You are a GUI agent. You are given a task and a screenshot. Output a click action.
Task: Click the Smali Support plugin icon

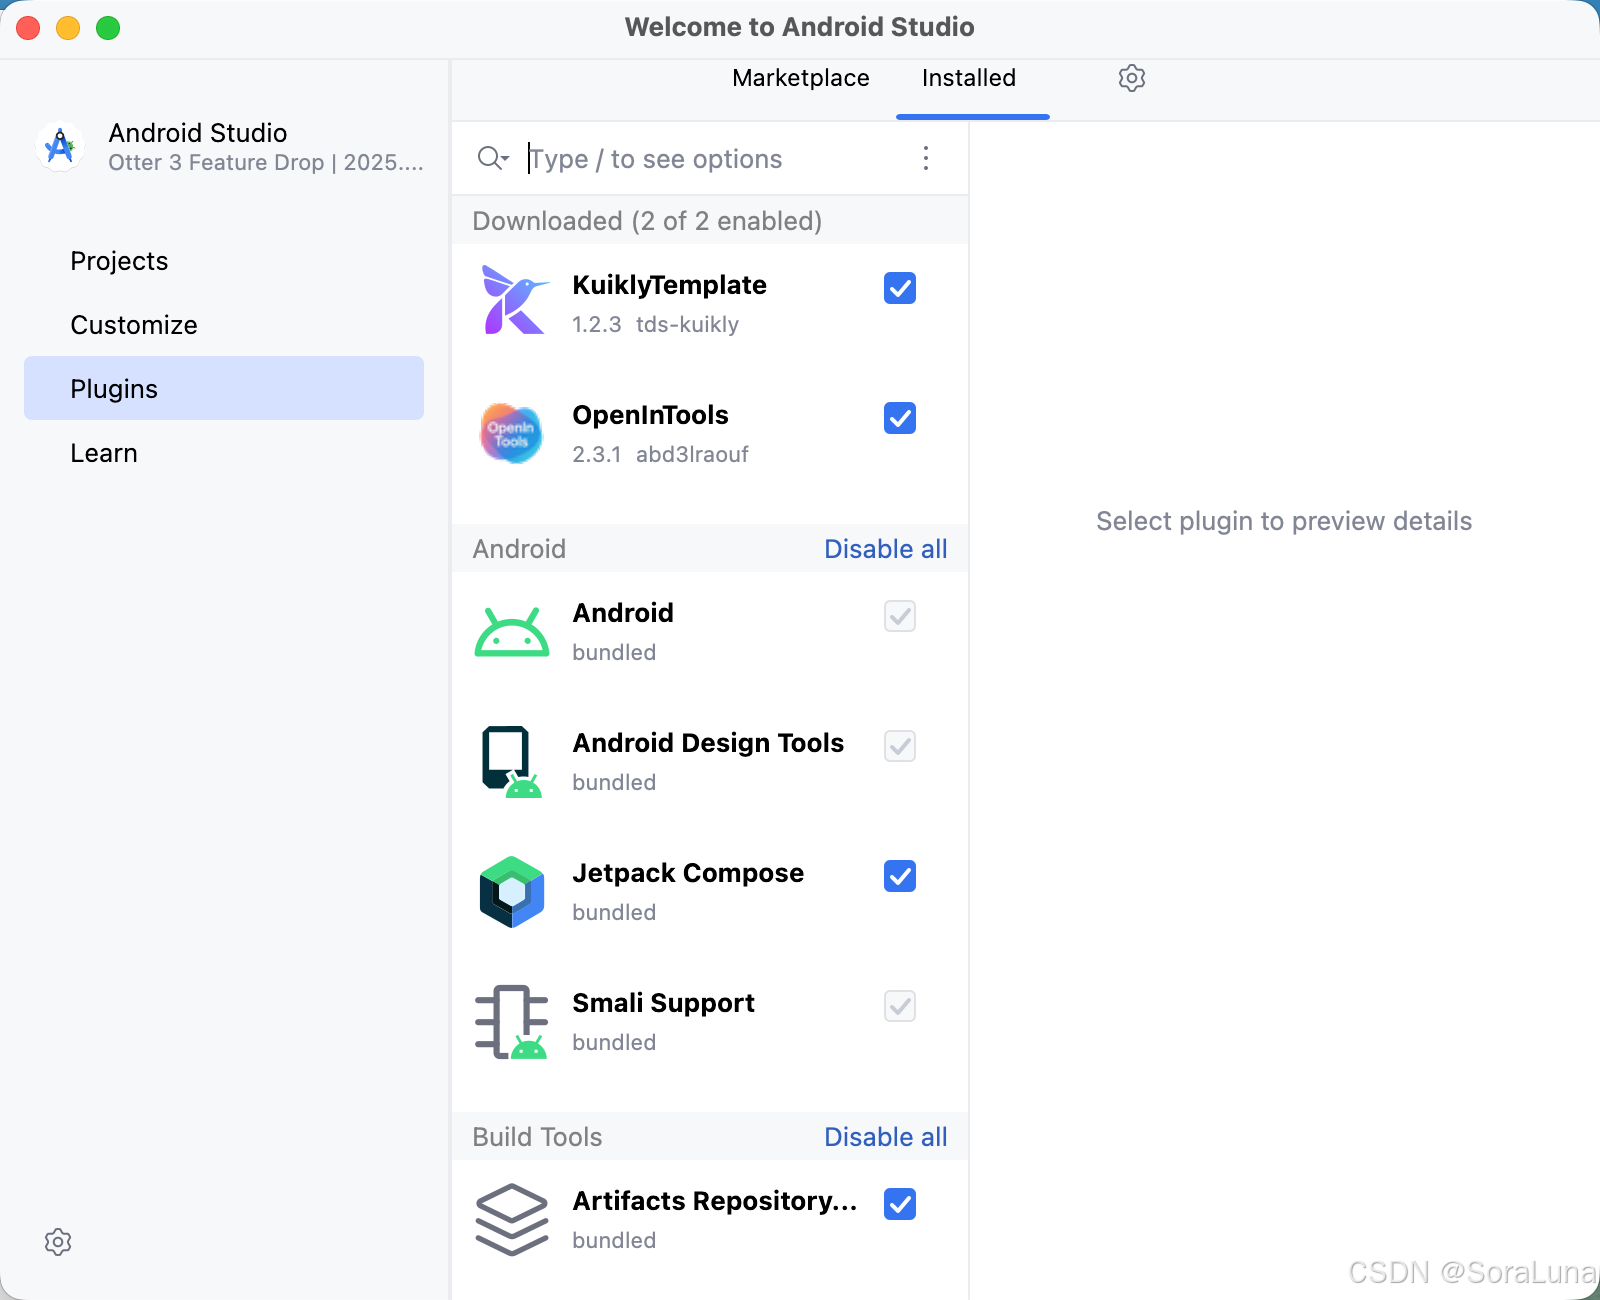511,1022
